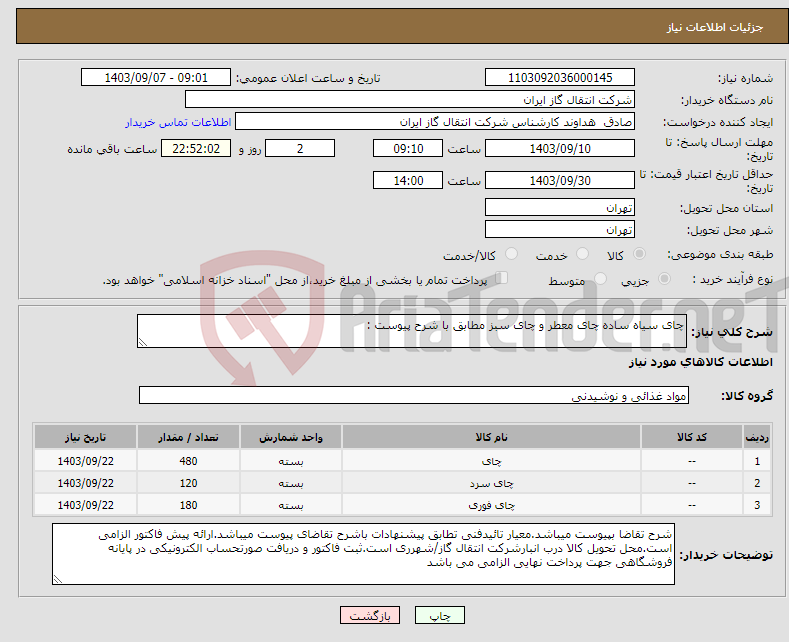The height and width of the screenshot is (642, 789).
Task: Click the چای item name in row 1
Action: pyautogui.click(x=491, y=461)
